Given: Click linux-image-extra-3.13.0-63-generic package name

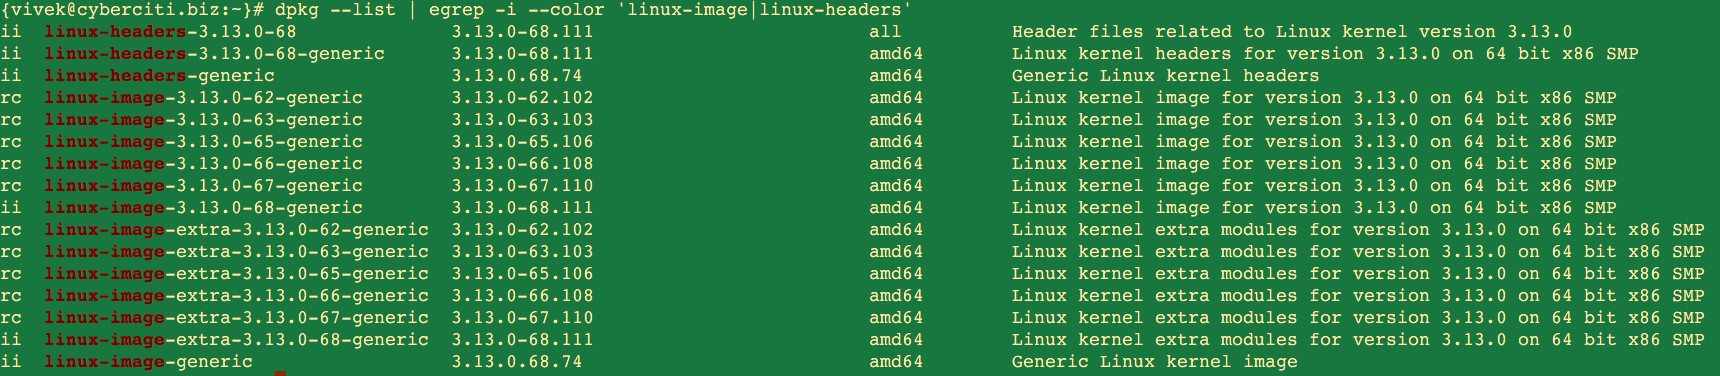Looking at the screenshot, I should coord(236,252).
